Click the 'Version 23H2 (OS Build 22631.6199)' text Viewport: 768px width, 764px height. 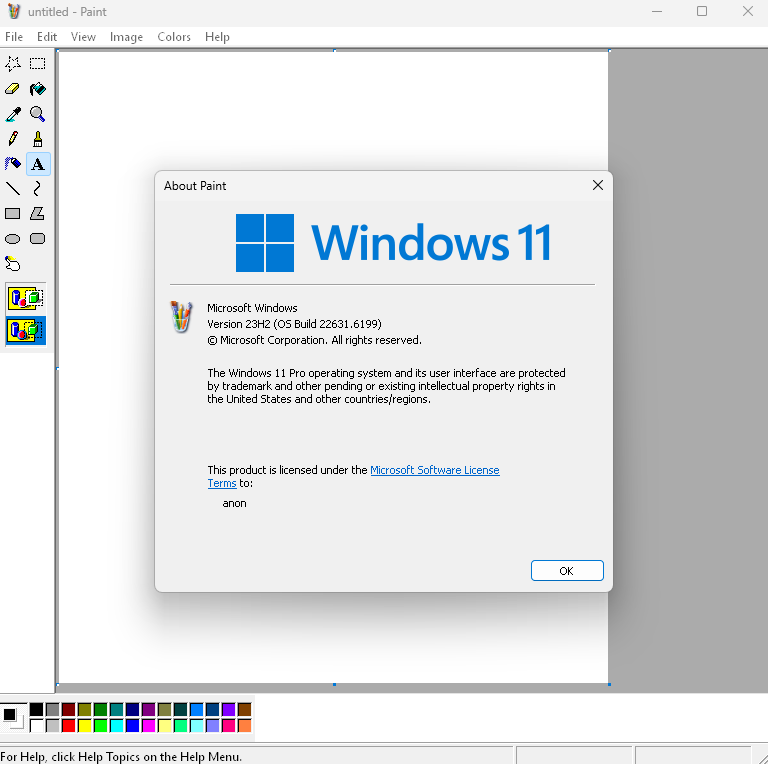click(294, 324)
